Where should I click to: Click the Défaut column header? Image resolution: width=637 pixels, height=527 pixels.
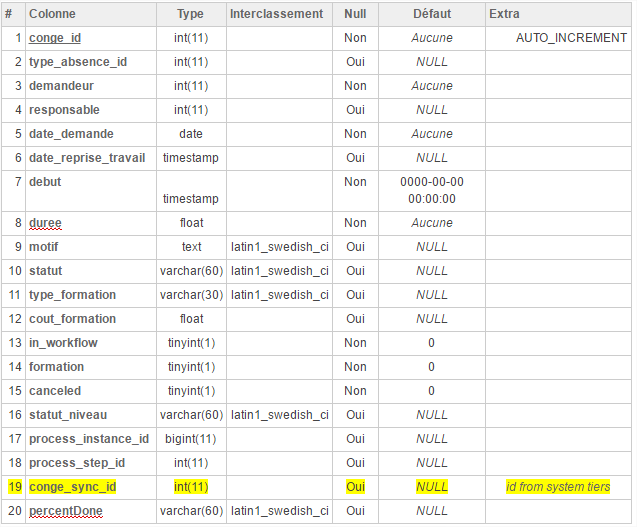click(x=431, y=14)
